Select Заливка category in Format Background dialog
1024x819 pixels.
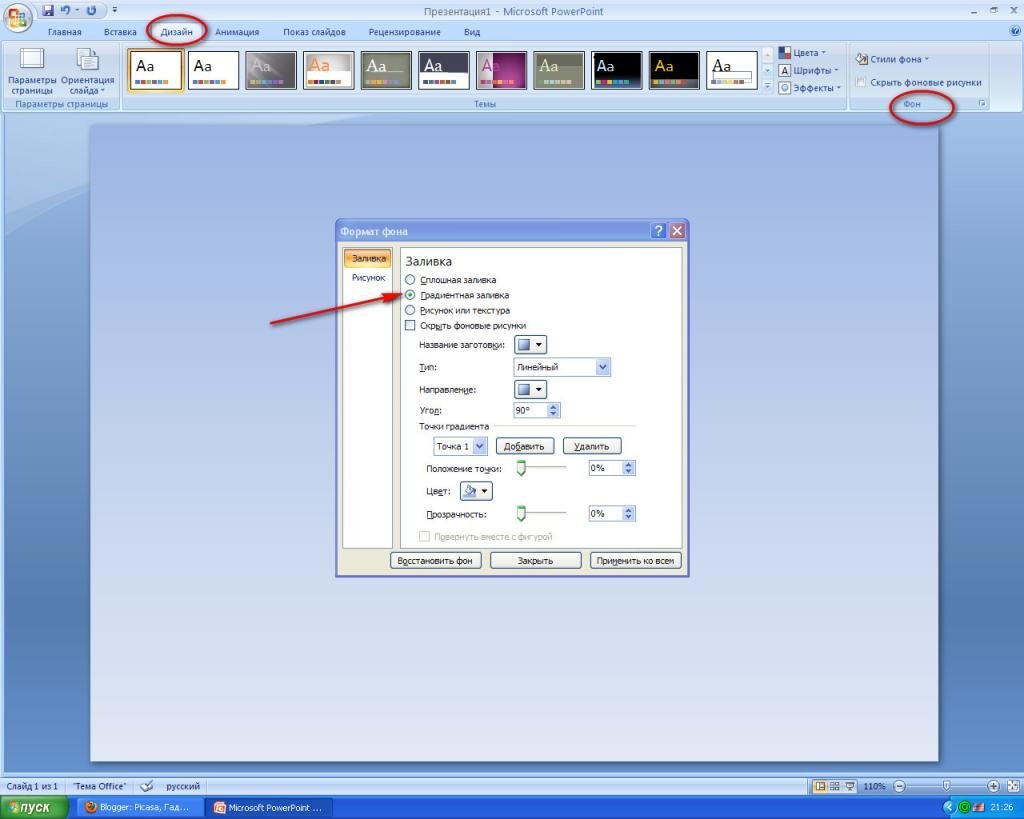pos(368,259)
